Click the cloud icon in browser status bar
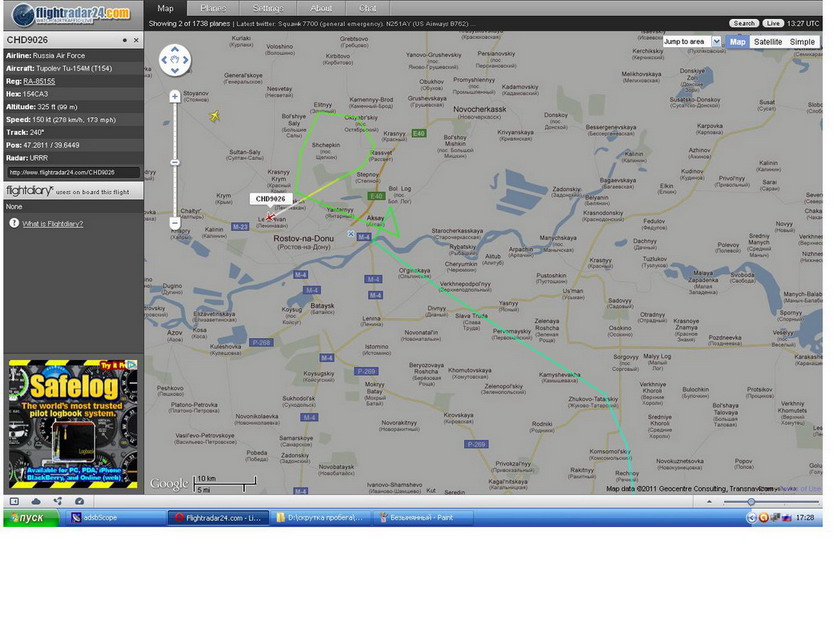The width and height of the screenshot is (836, 627). point(36,501)
